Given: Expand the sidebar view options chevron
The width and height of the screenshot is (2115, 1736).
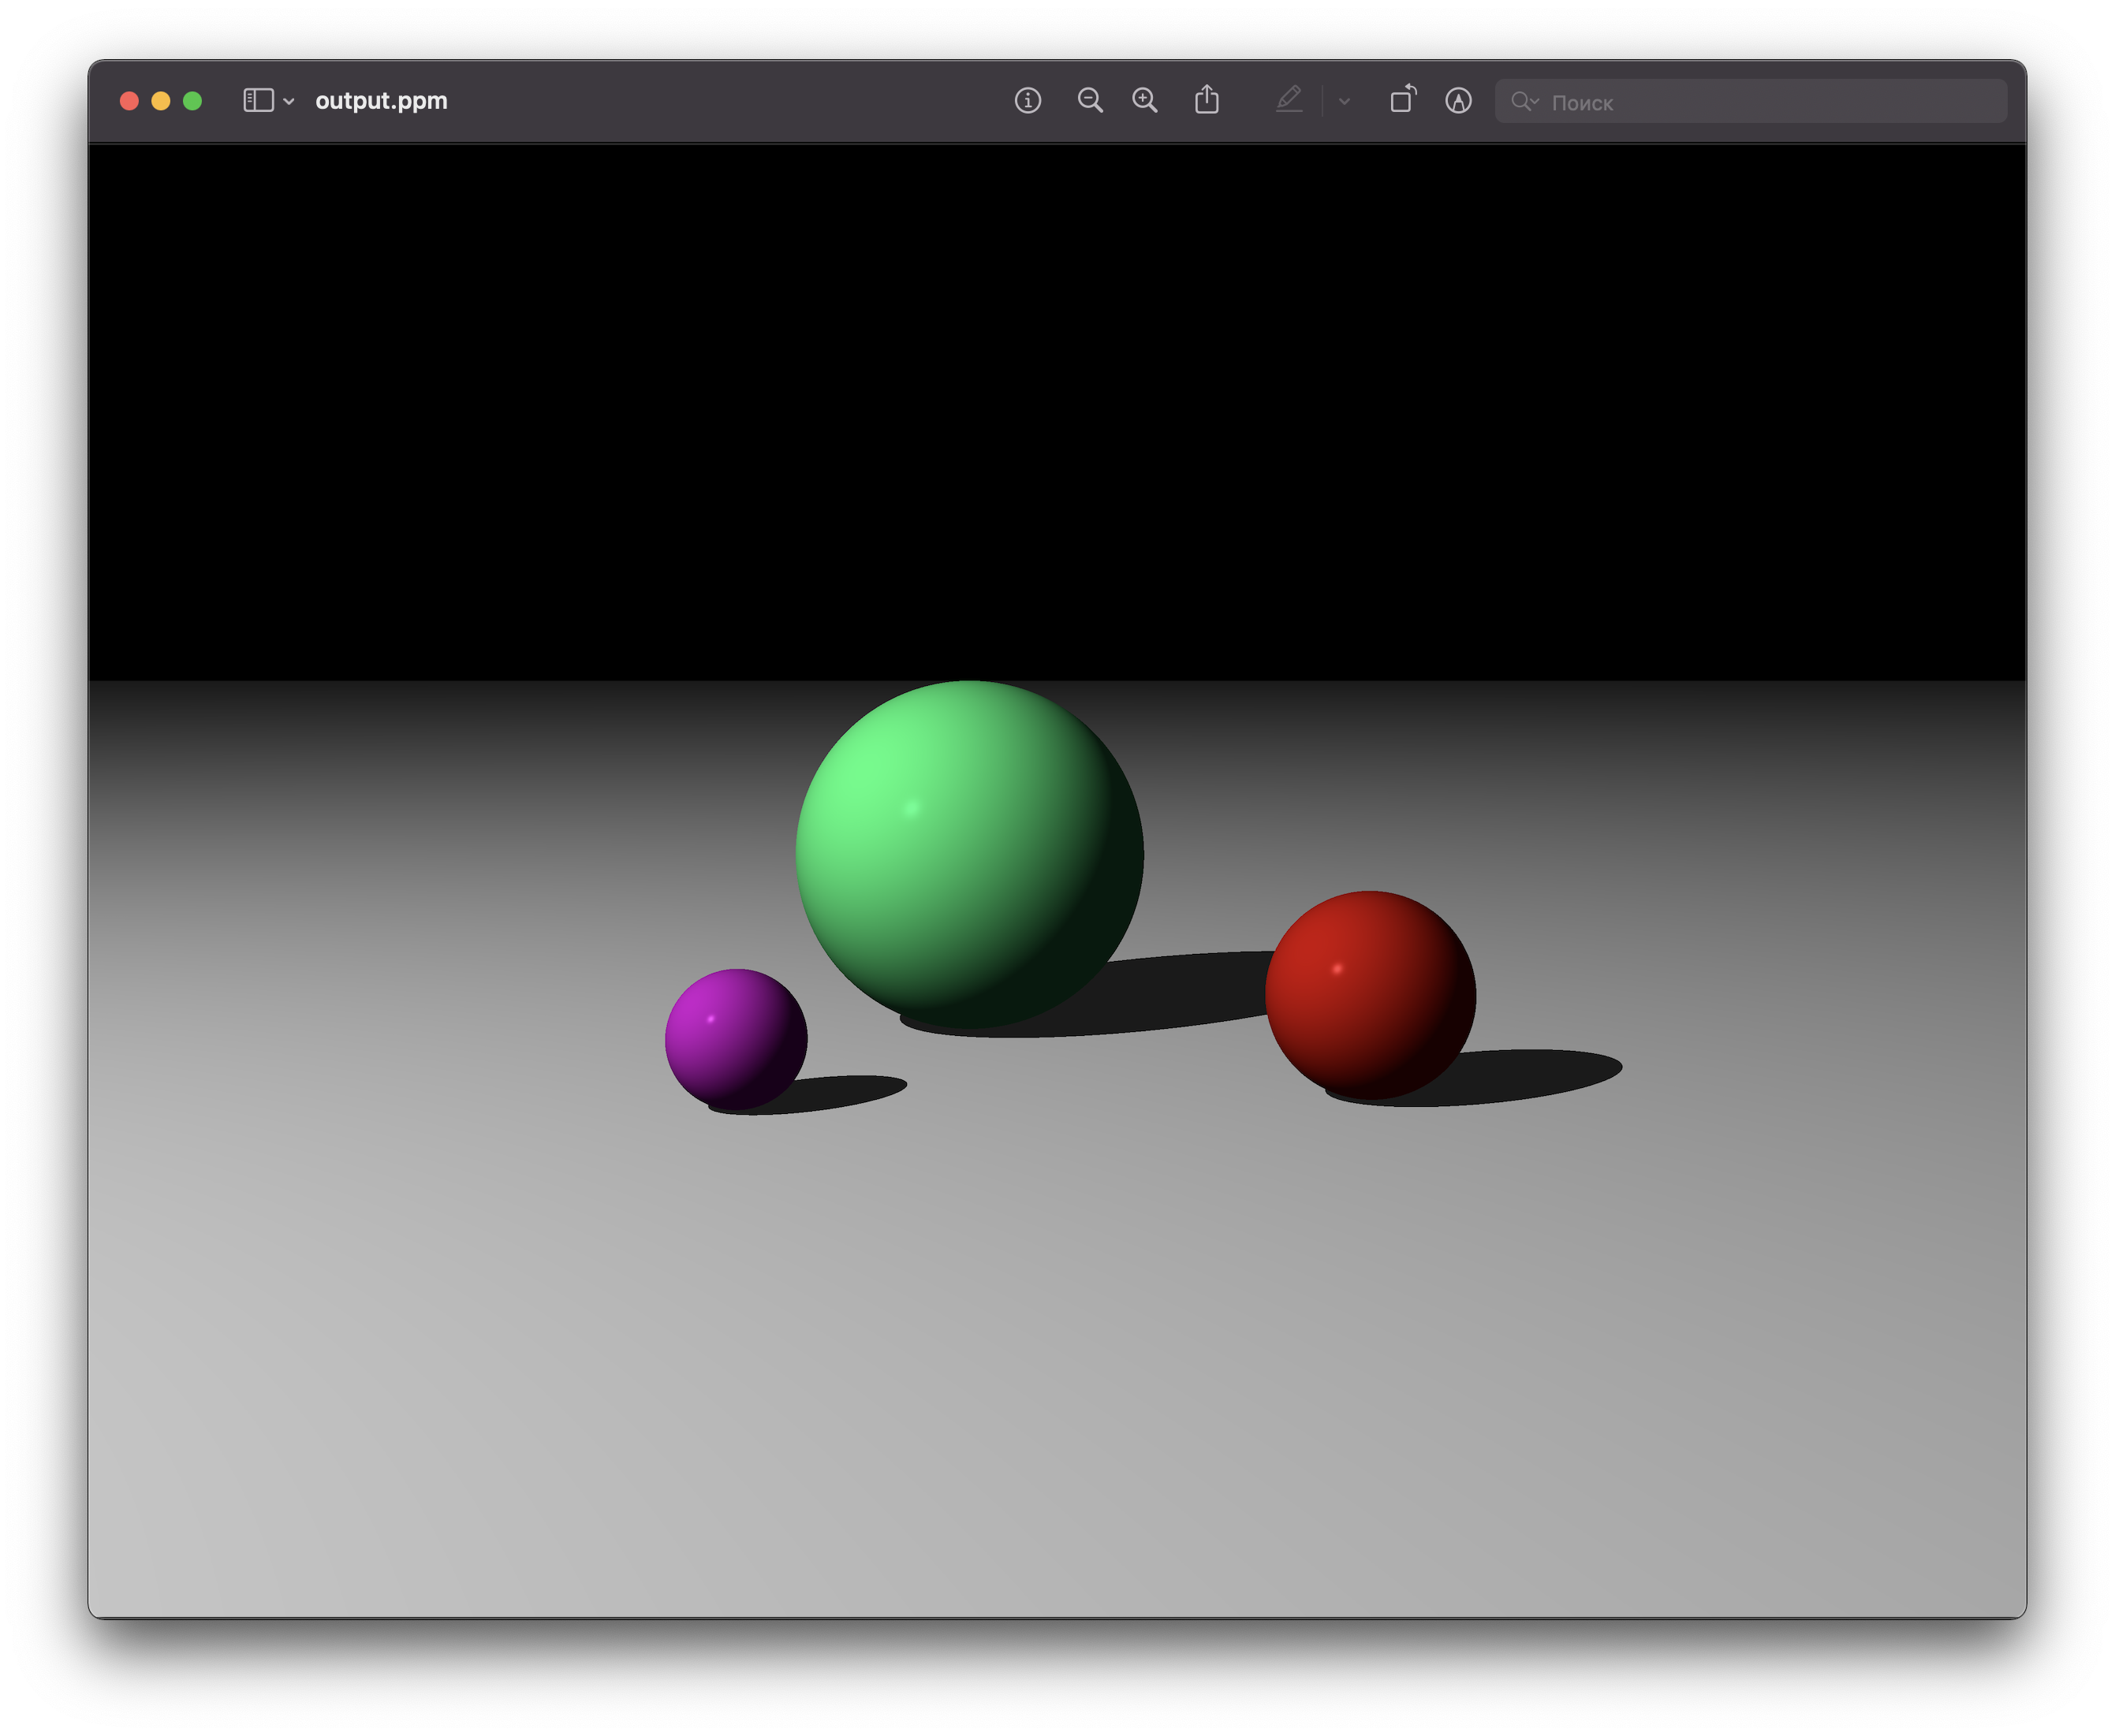Looking at the screenshot, I should [x=289, y=102].
